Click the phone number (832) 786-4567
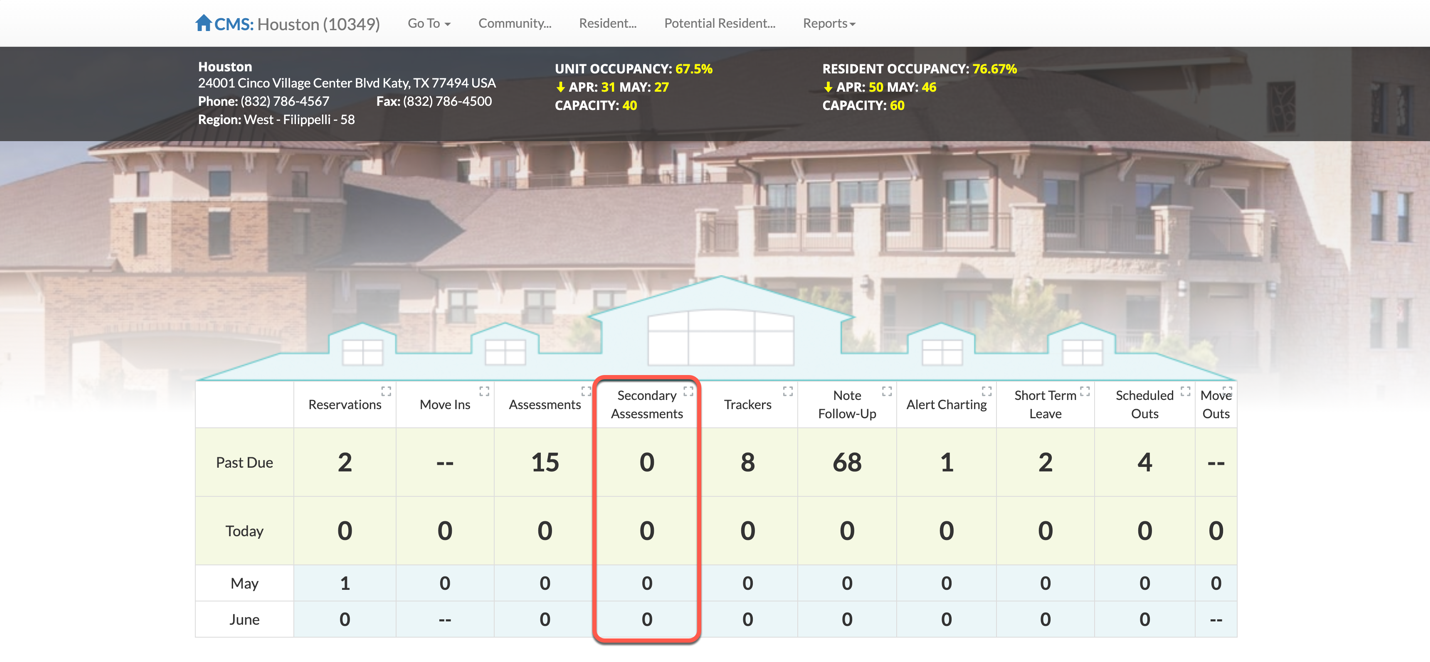The image size is (1430, 662). tap(285, 101)
